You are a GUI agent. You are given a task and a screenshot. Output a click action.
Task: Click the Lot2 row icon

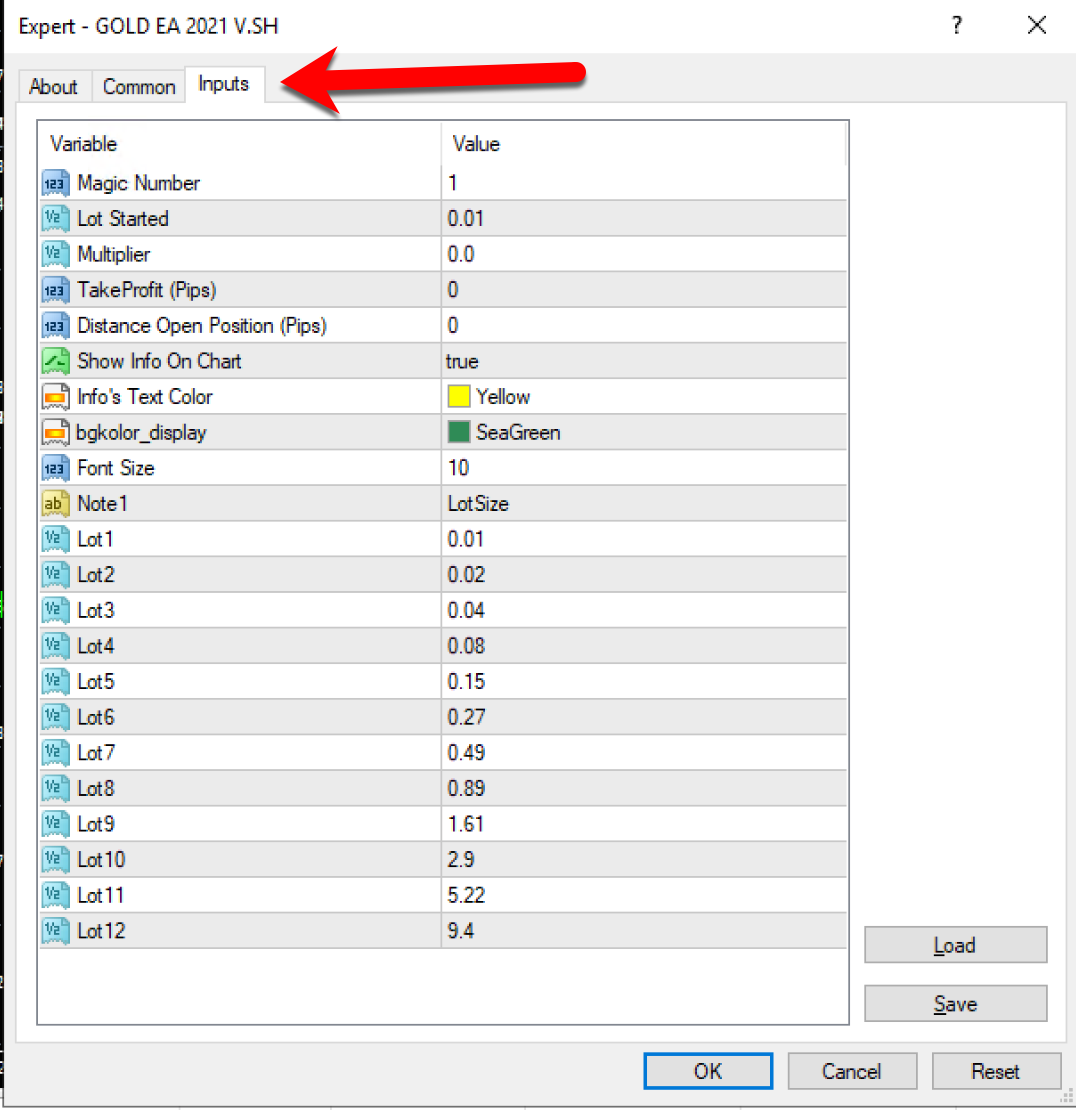click(x=55, y=575)
